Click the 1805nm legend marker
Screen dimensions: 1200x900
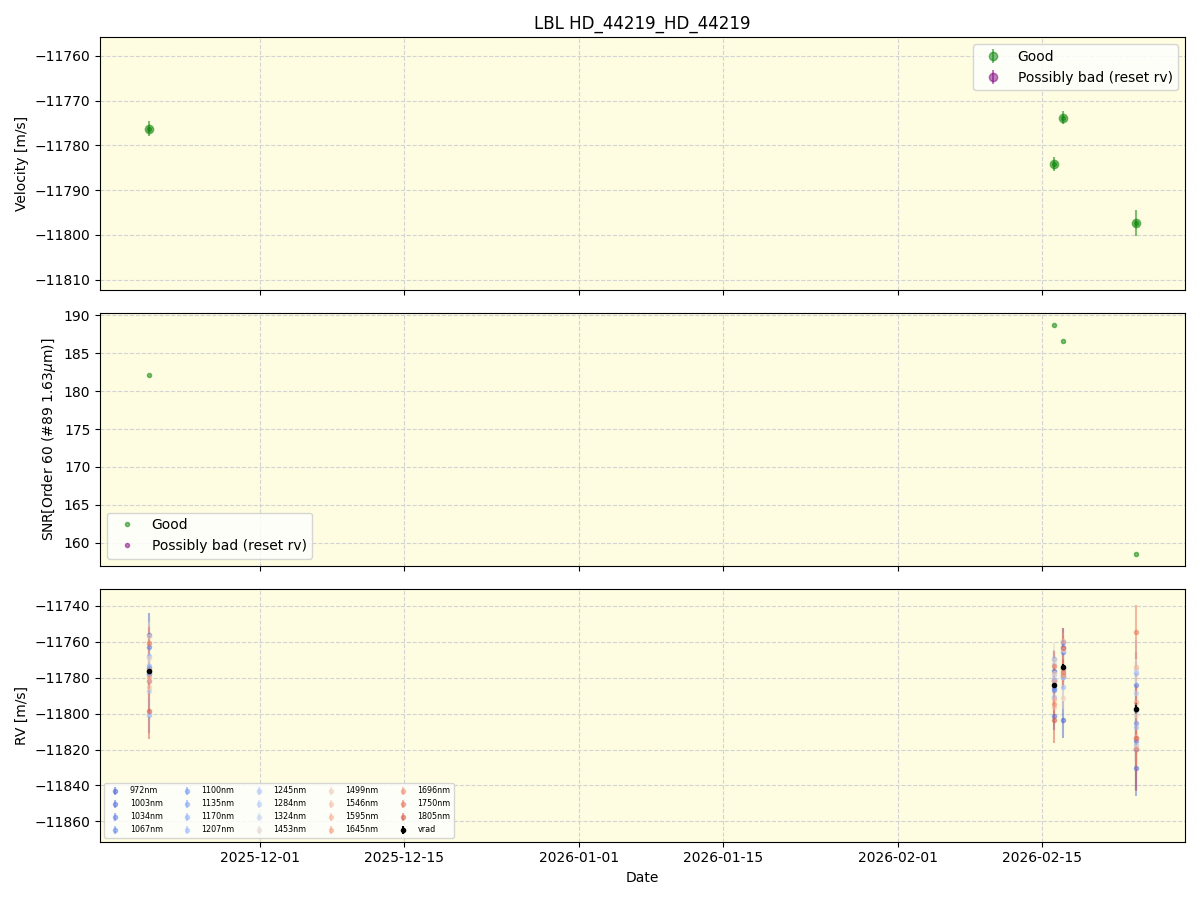(x=403, y=815)
